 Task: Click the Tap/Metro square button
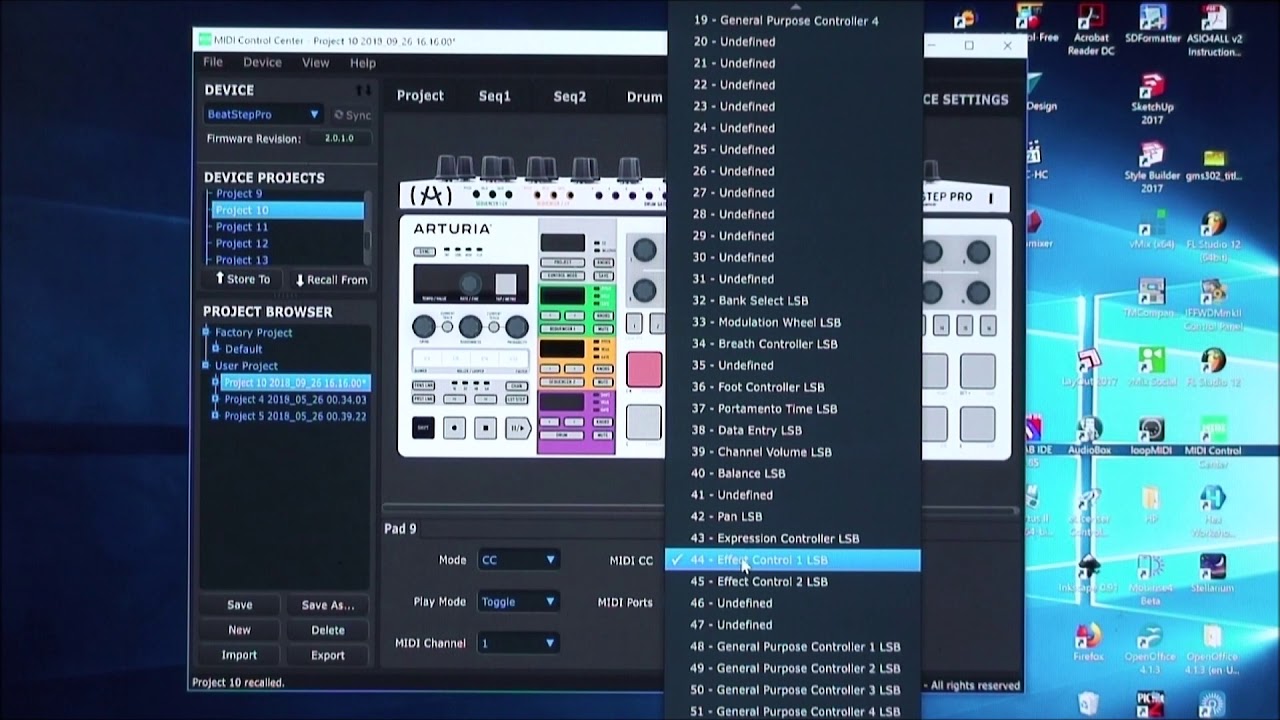tap(506, 284)
